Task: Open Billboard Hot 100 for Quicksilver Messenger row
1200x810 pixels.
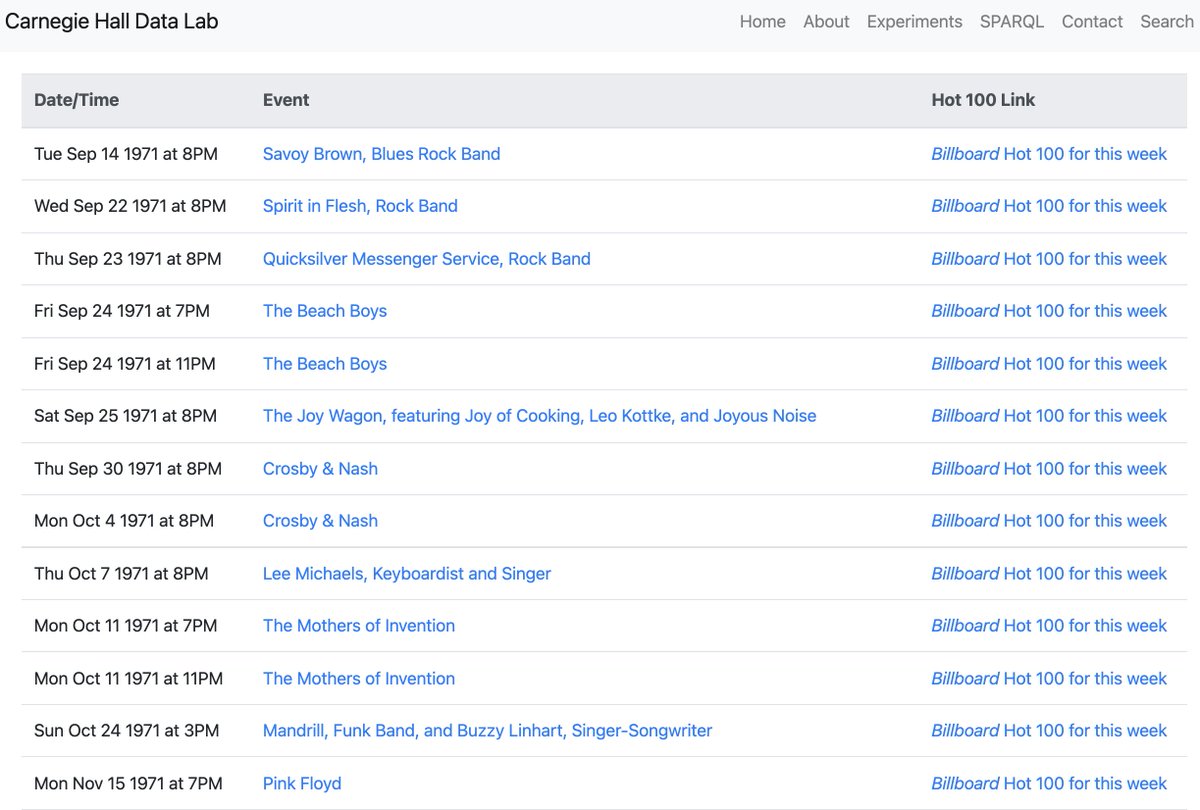Action: pyautogui.click(x=1049, y=259)
